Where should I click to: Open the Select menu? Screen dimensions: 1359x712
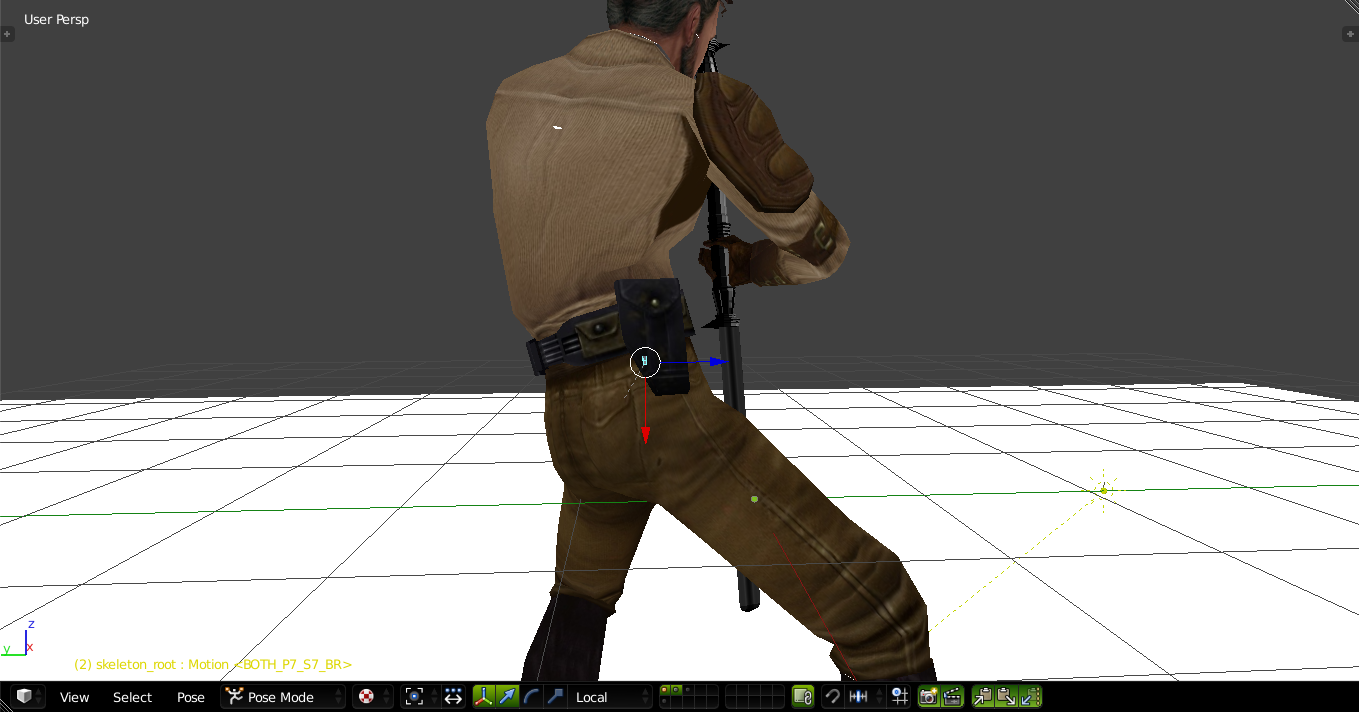132,697
